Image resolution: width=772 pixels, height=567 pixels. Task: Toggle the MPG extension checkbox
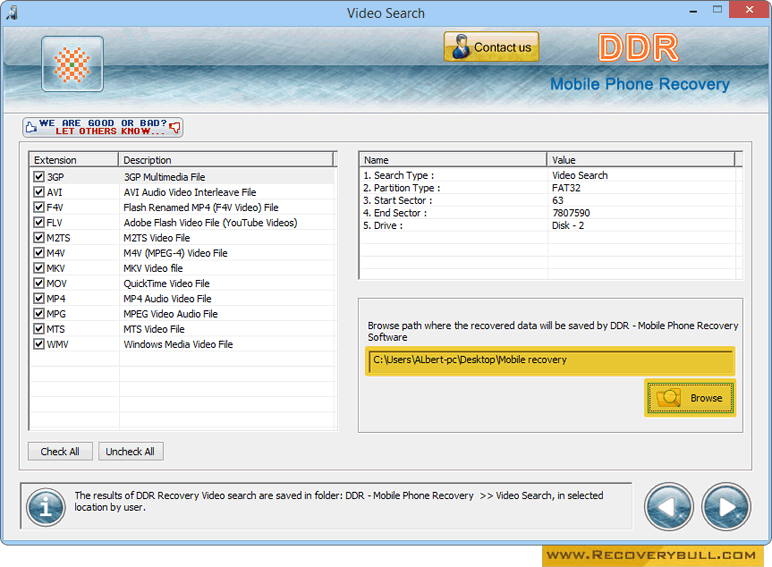[x=39, y=314]
